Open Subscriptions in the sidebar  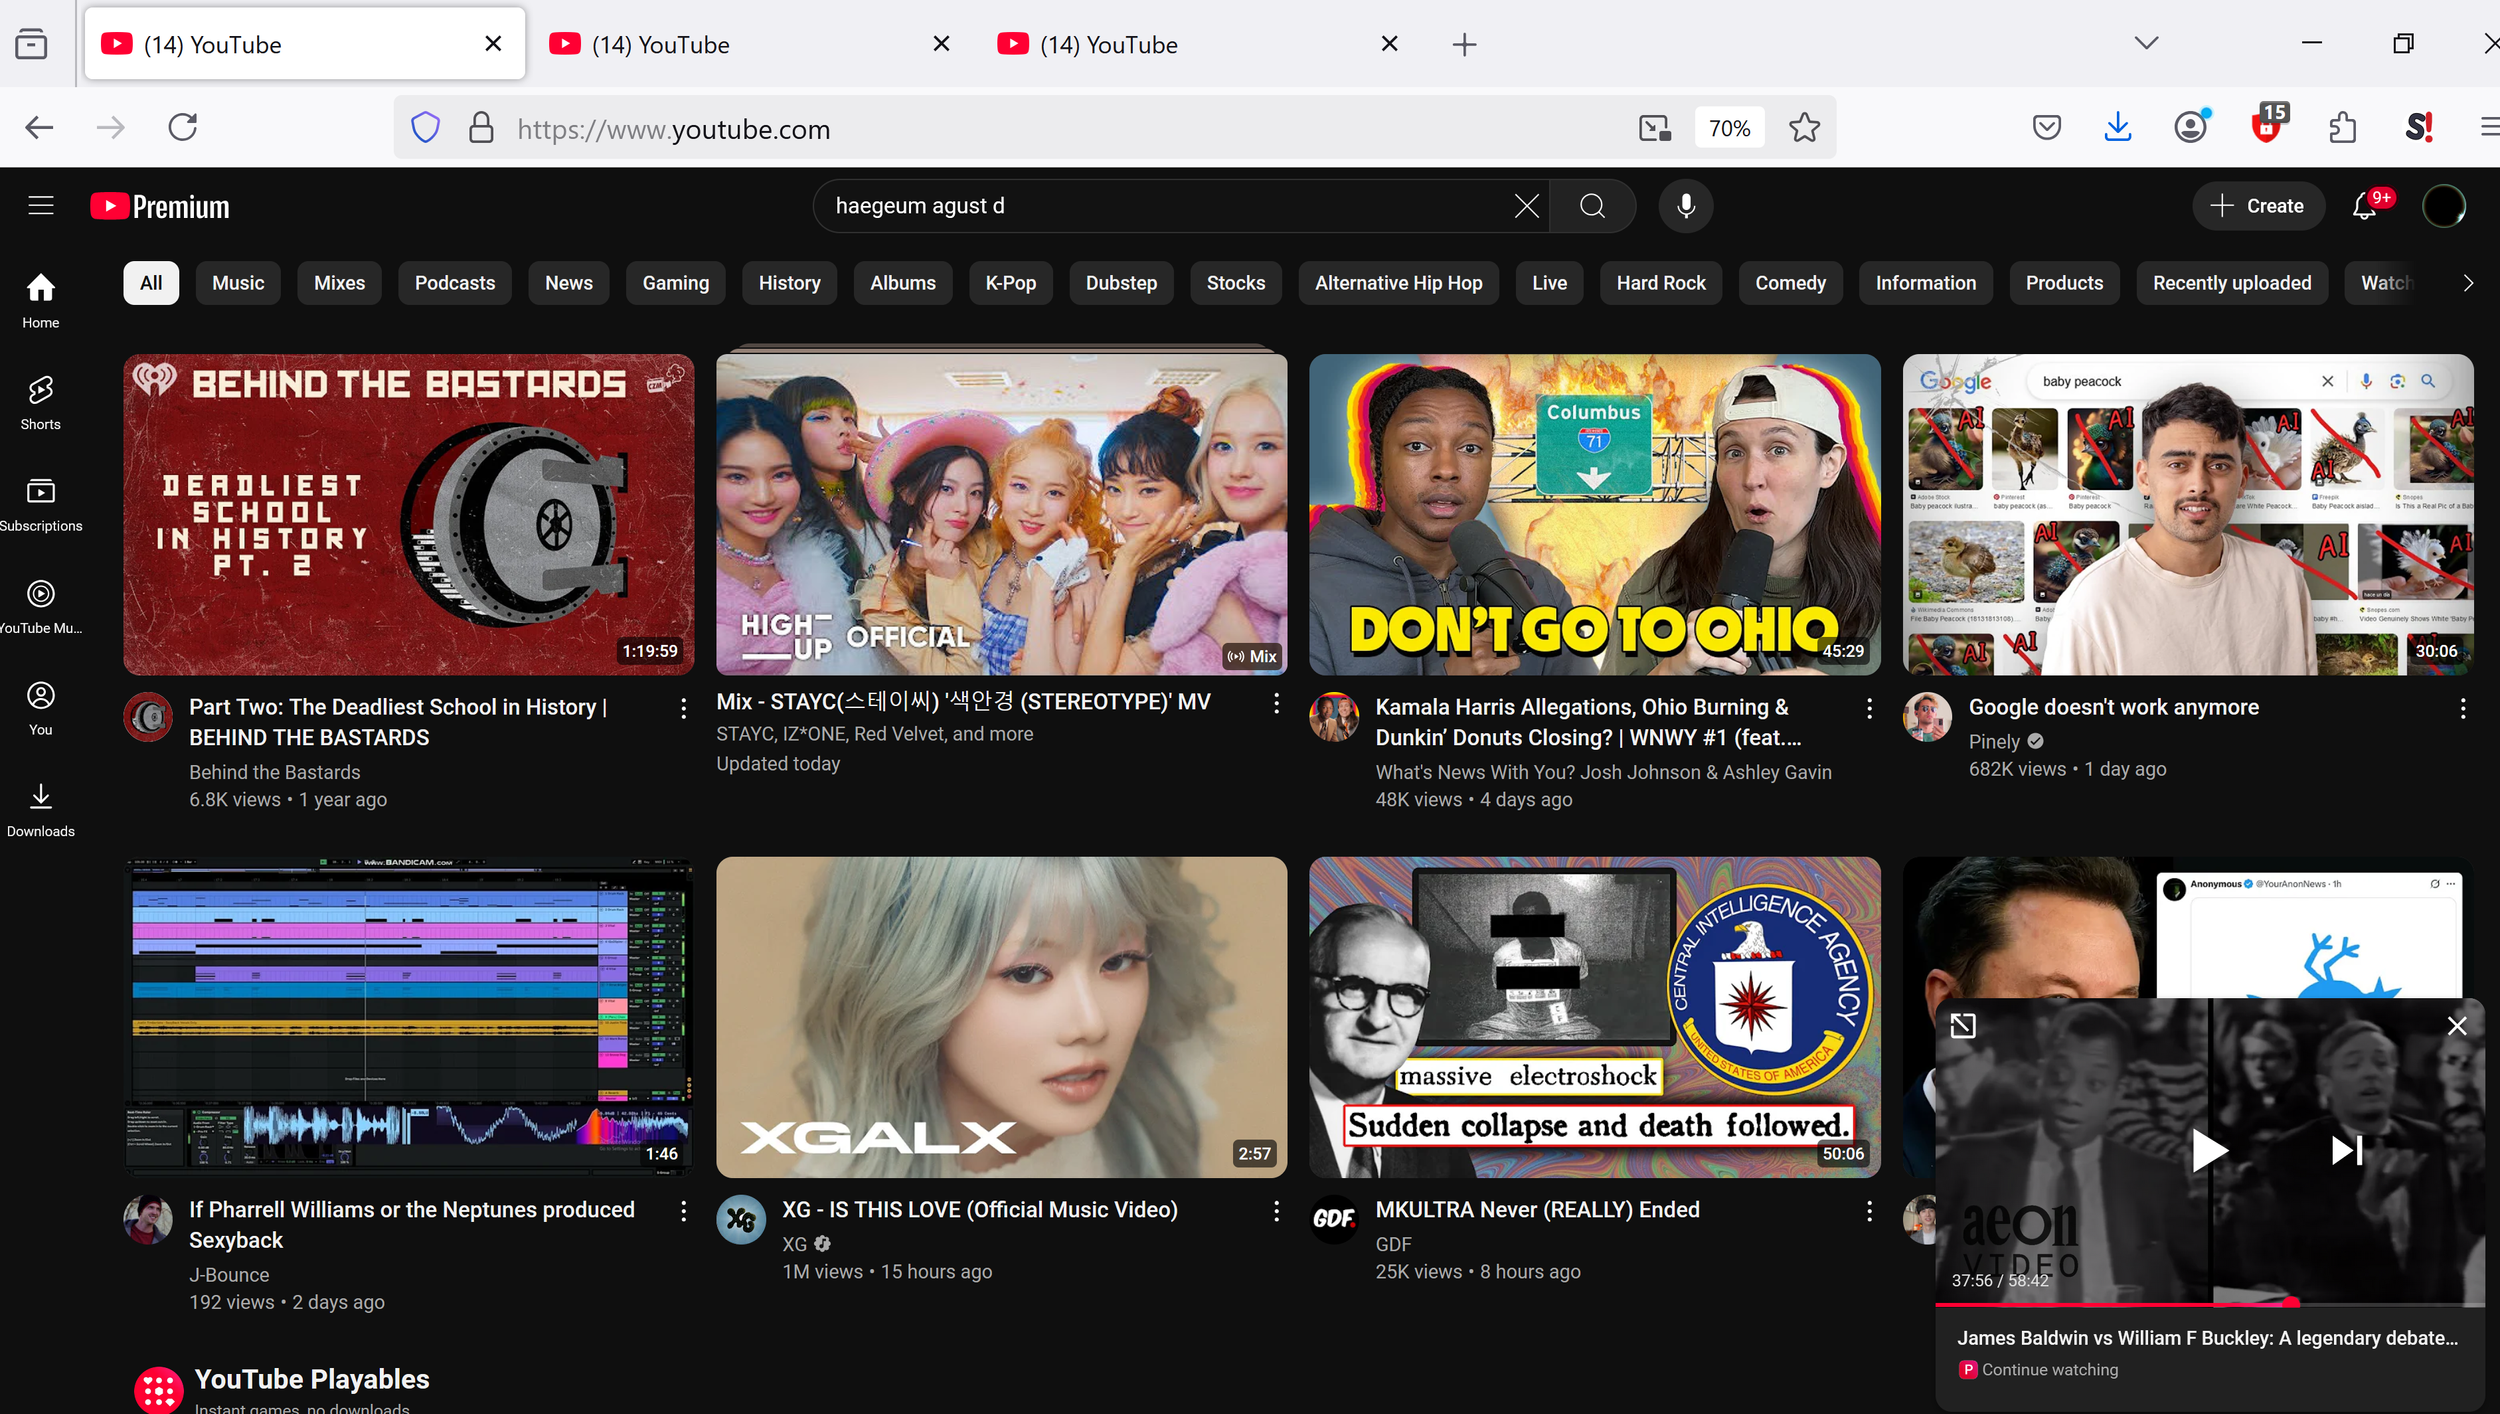click(40, 503)
